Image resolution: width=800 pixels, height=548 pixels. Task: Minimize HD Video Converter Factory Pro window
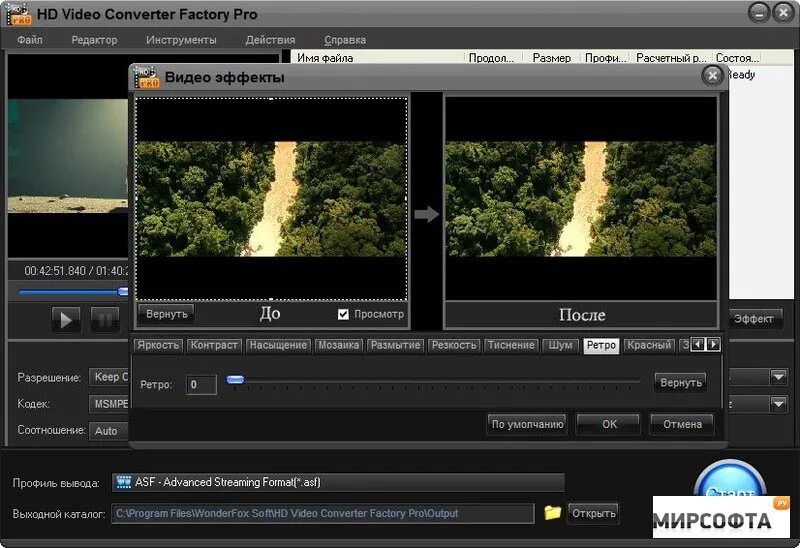tap(759, 13)
